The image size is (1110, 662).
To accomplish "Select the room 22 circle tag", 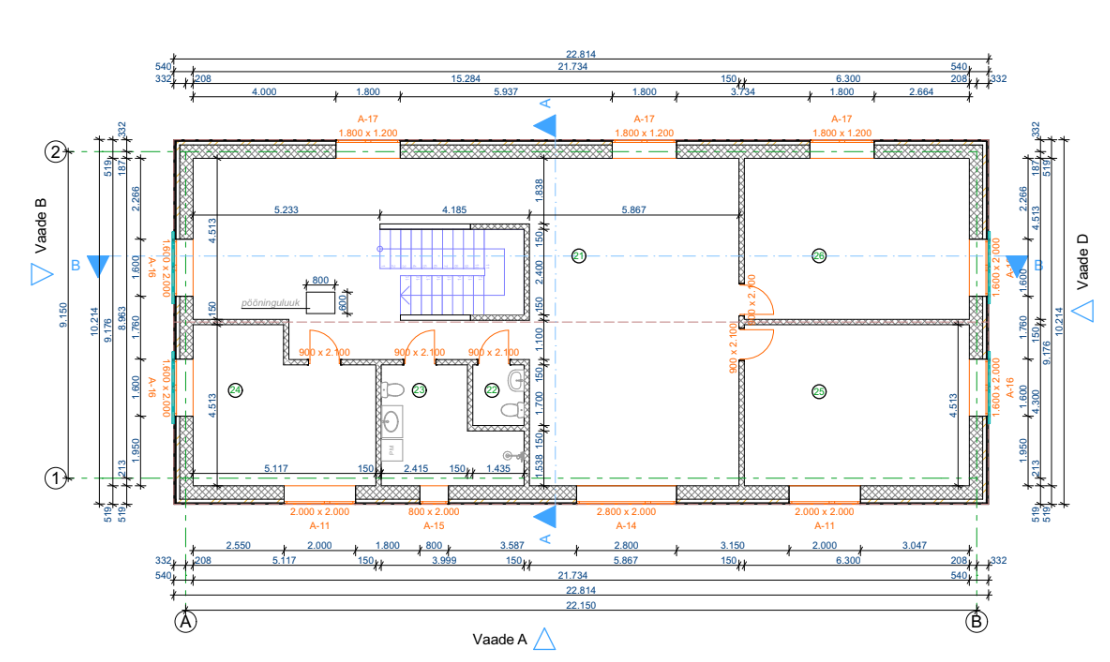I will [492, 390].
